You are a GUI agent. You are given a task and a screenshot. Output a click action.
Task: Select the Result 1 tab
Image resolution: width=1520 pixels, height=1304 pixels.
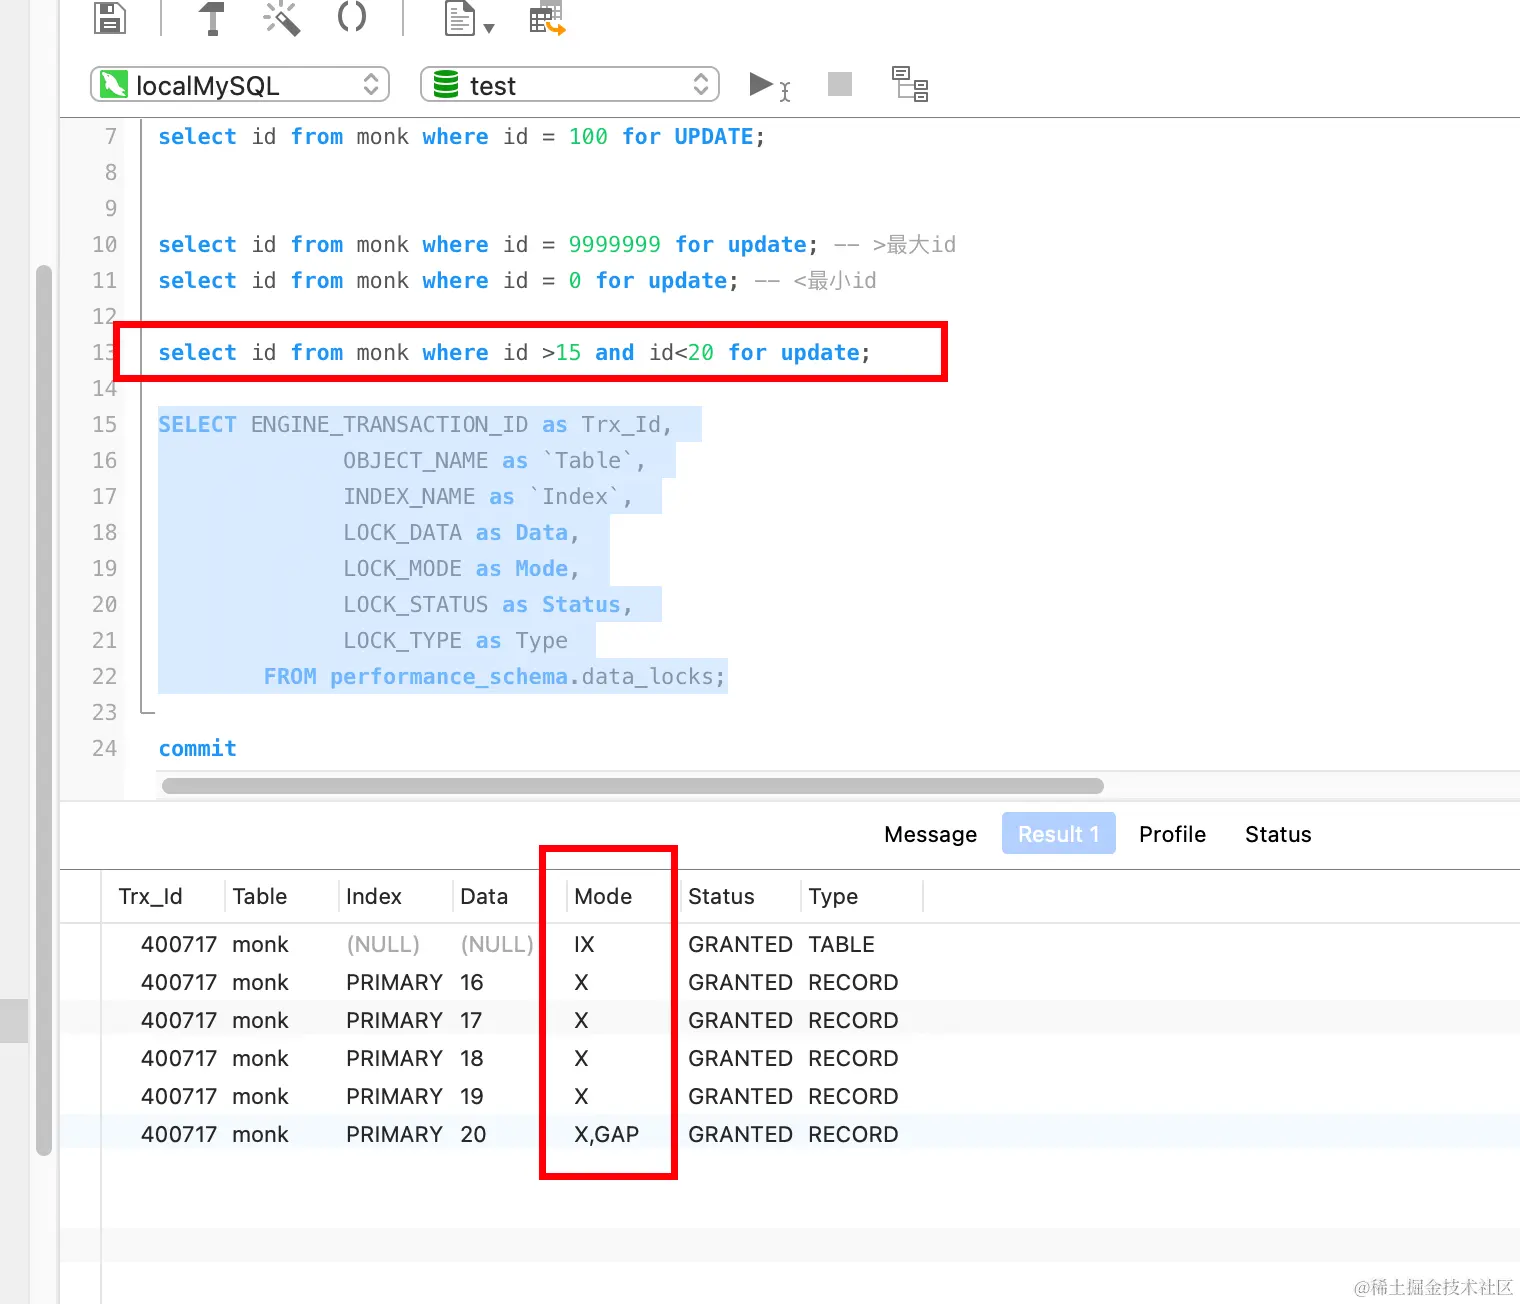(x=1058, y=834)
